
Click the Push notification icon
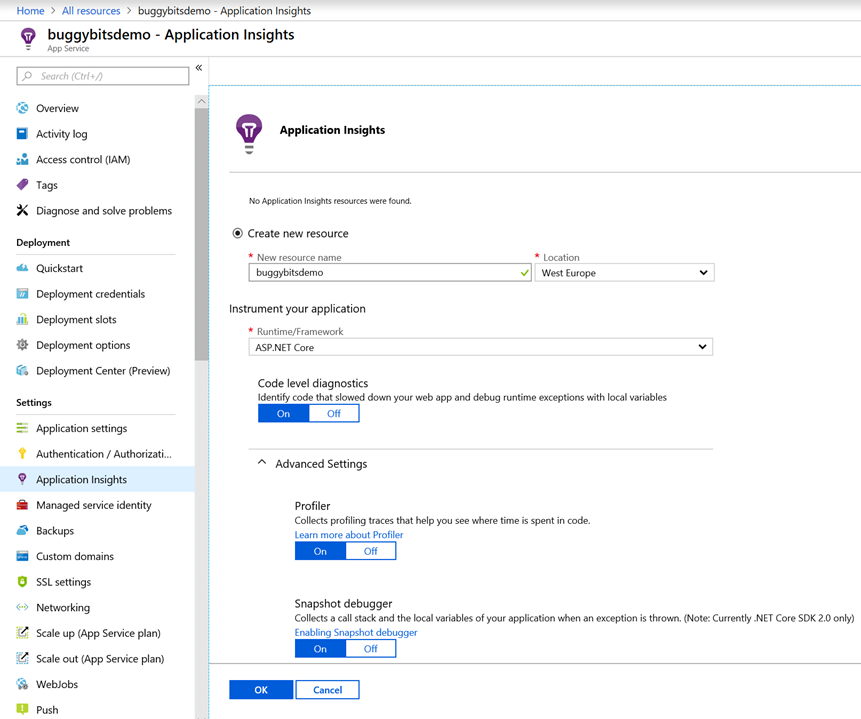click(22, 709)
